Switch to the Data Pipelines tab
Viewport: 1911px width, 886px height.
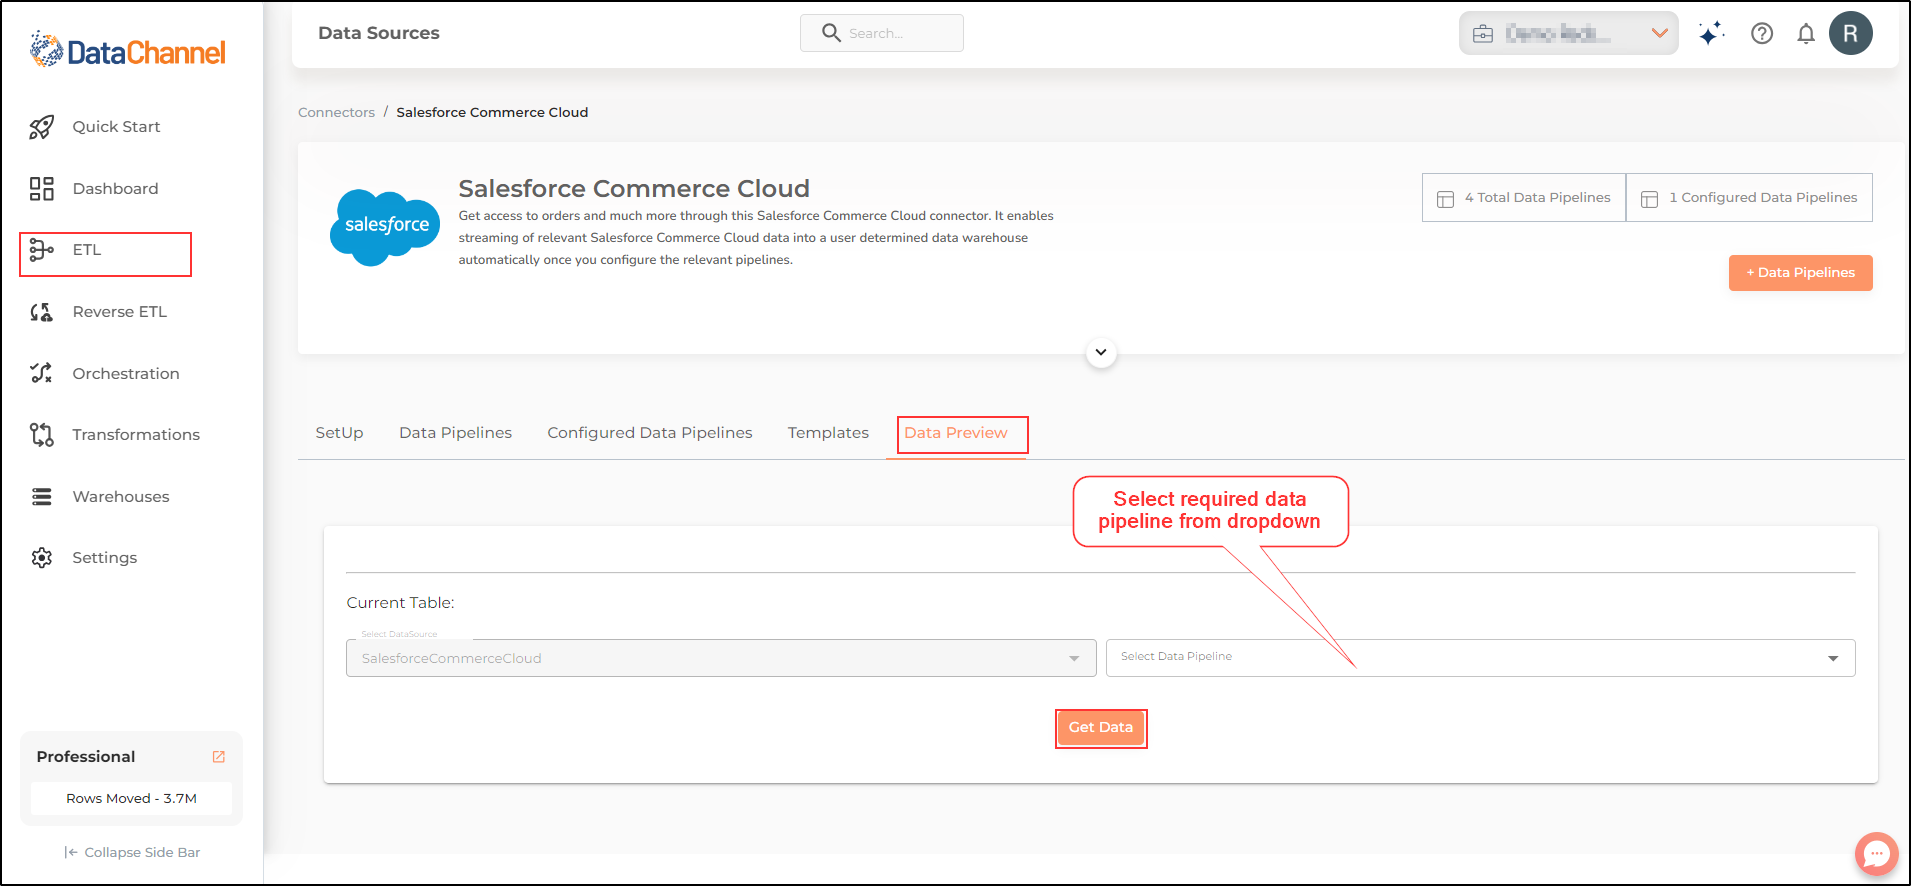(x=455, y=433)
